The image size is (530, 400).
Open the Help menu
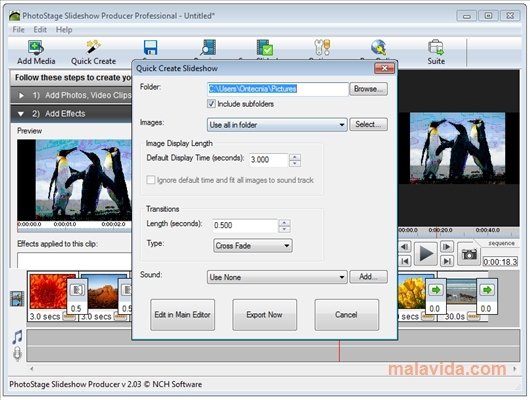64,30
